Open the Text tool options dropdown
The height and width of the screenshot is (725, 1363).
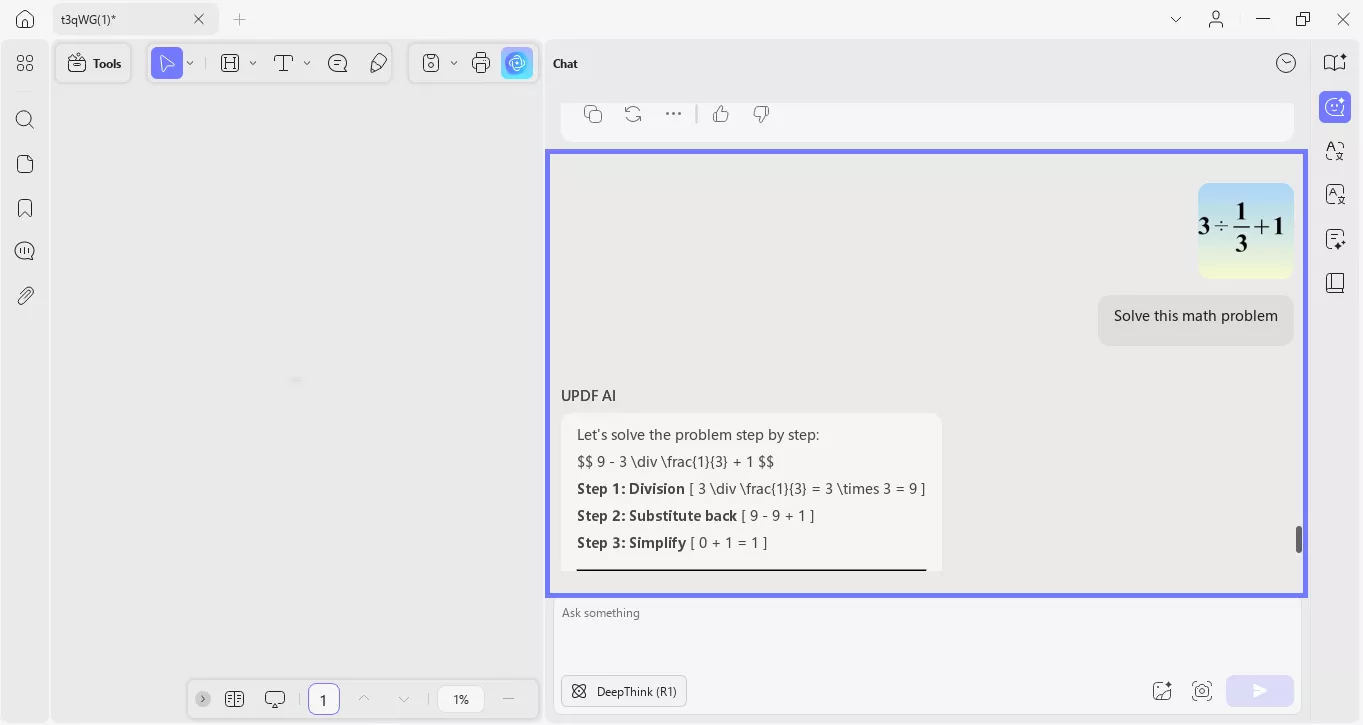tap(307, 62)
